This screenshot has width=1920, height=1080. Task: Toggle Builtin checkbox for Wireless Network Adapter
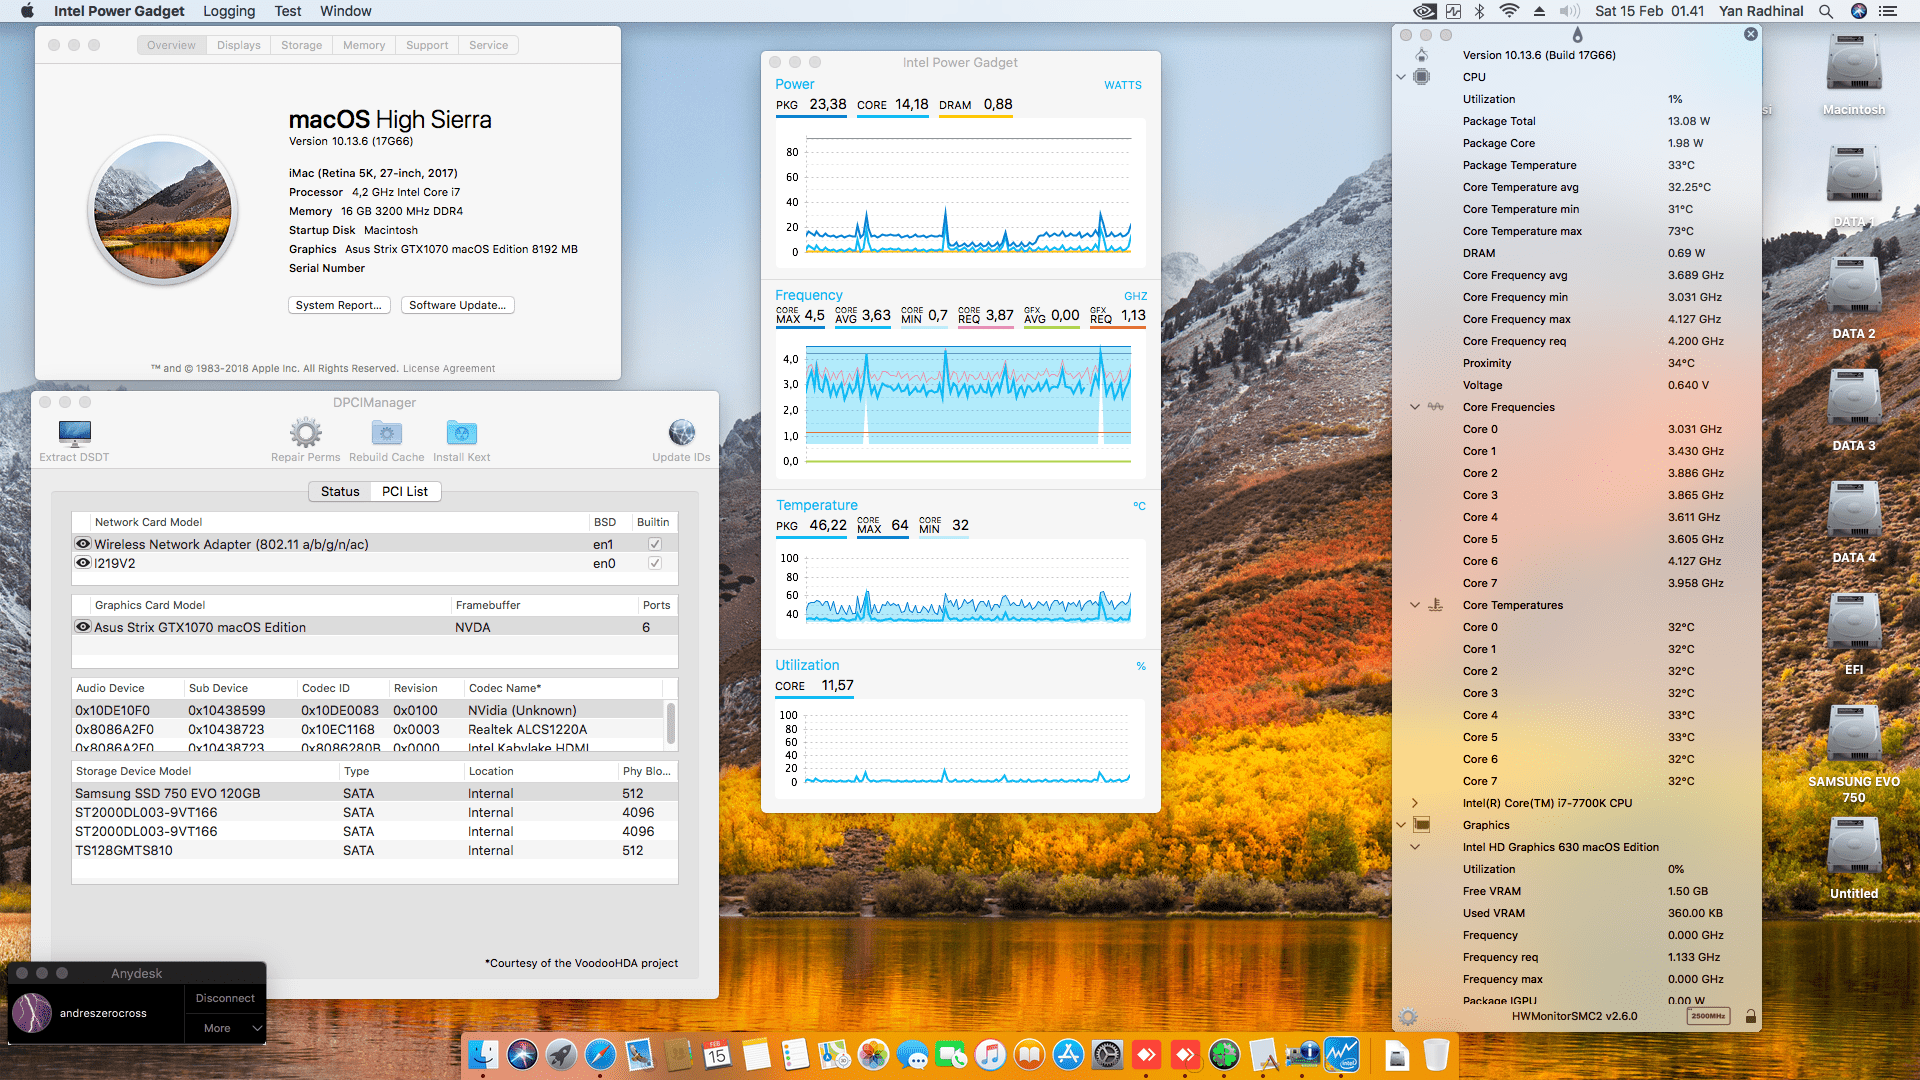point(654,544)
